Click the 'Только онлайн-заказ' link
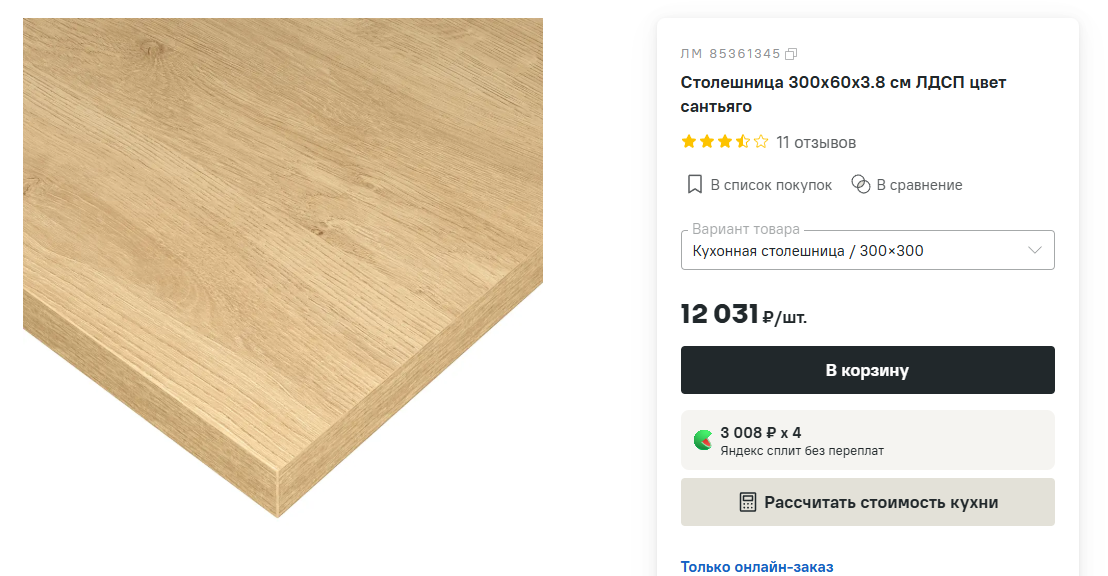 [x=757, y=567]
